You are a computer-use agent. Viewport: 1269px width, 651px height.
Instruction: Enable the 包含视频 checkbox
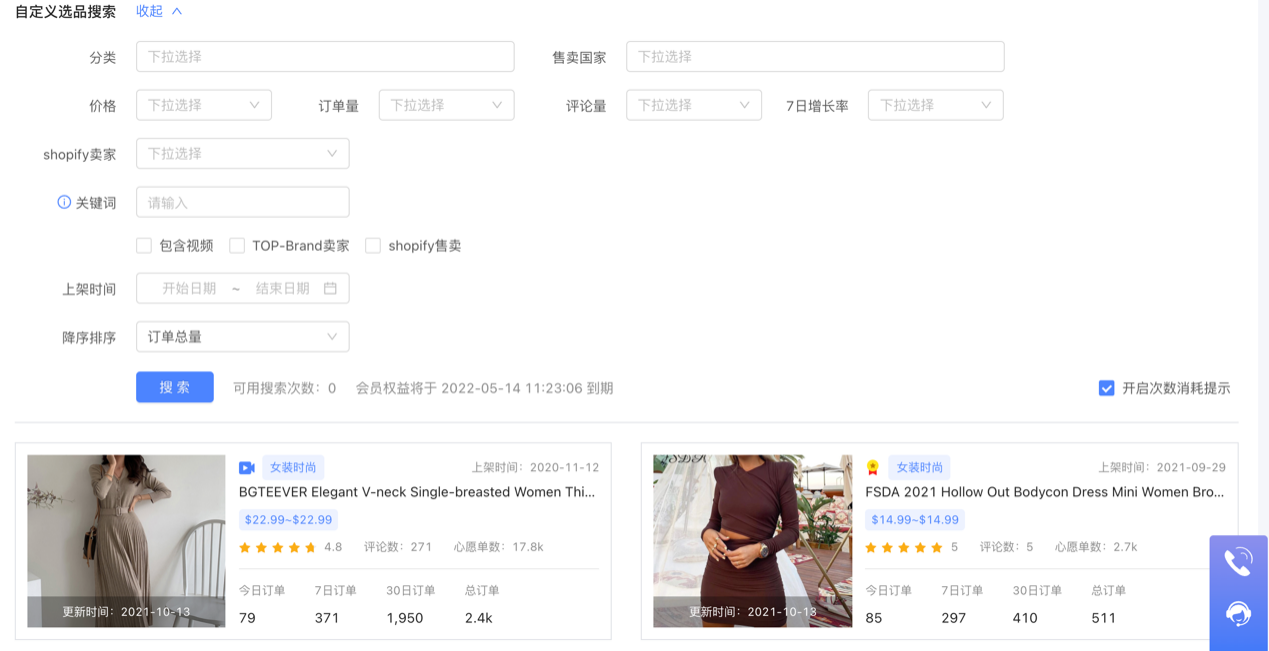pyautogui.click(x=144, y=245)
